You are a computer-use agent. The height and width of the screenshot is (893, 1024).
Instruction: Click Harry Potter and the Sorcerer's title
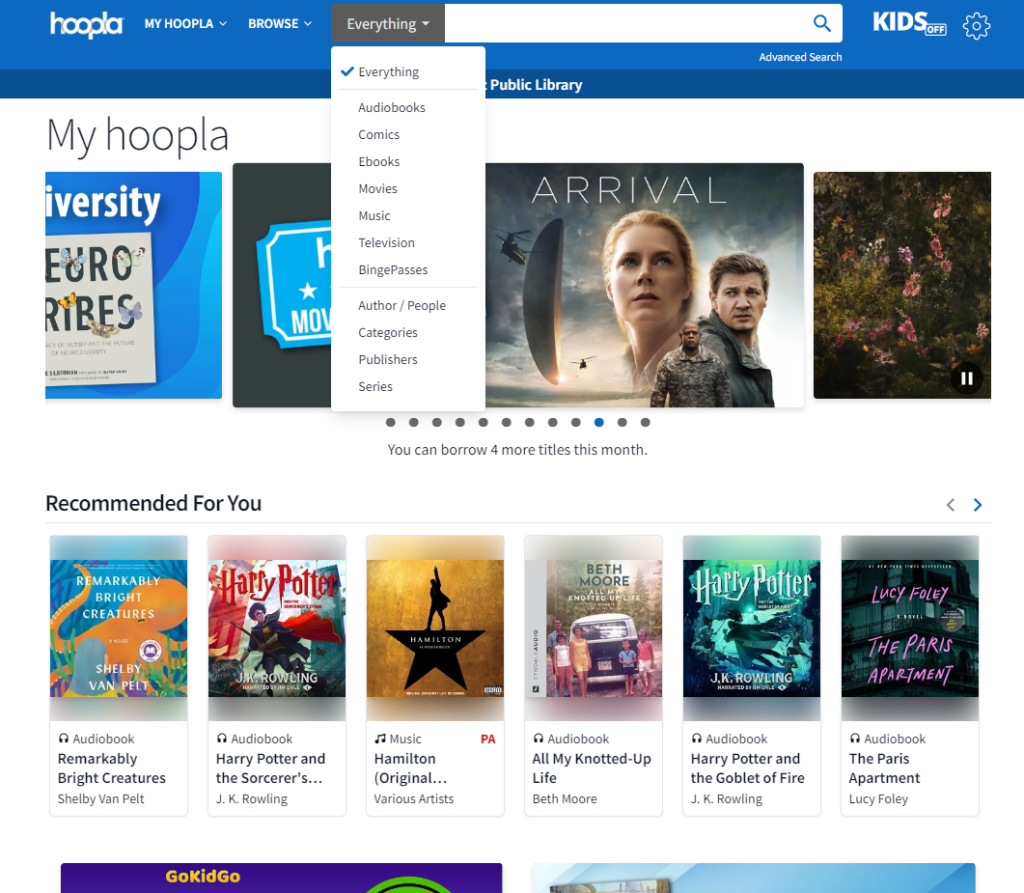270,768
